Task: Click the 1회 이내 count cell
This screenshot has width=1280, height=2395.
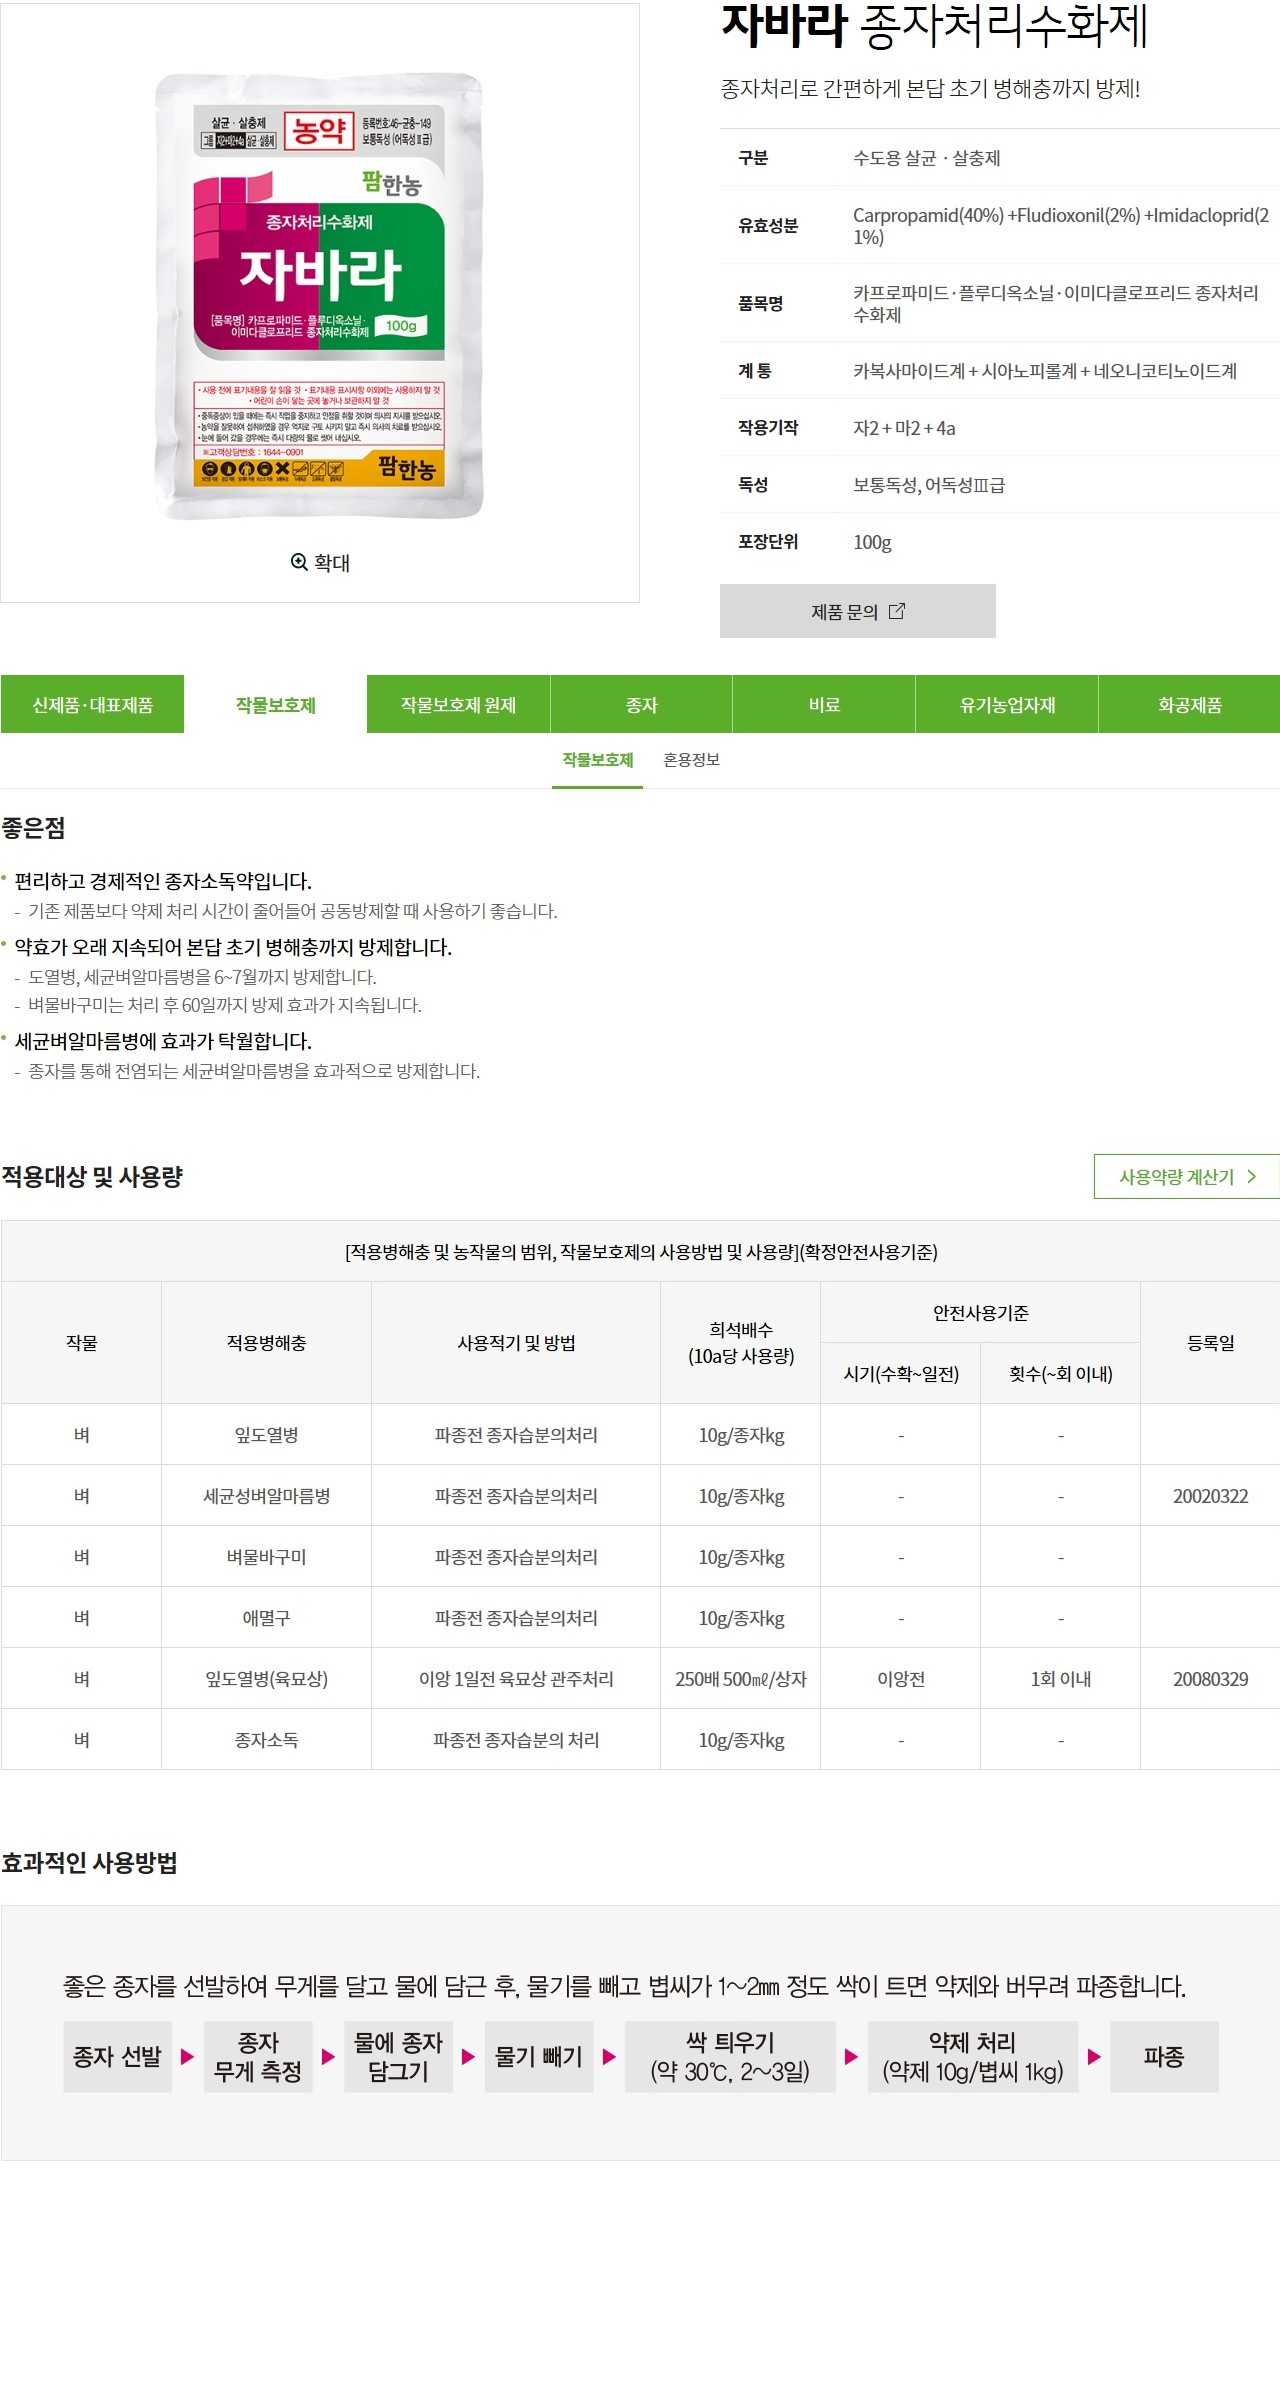Action: pyautogui.click(x=1061, y=1679)
